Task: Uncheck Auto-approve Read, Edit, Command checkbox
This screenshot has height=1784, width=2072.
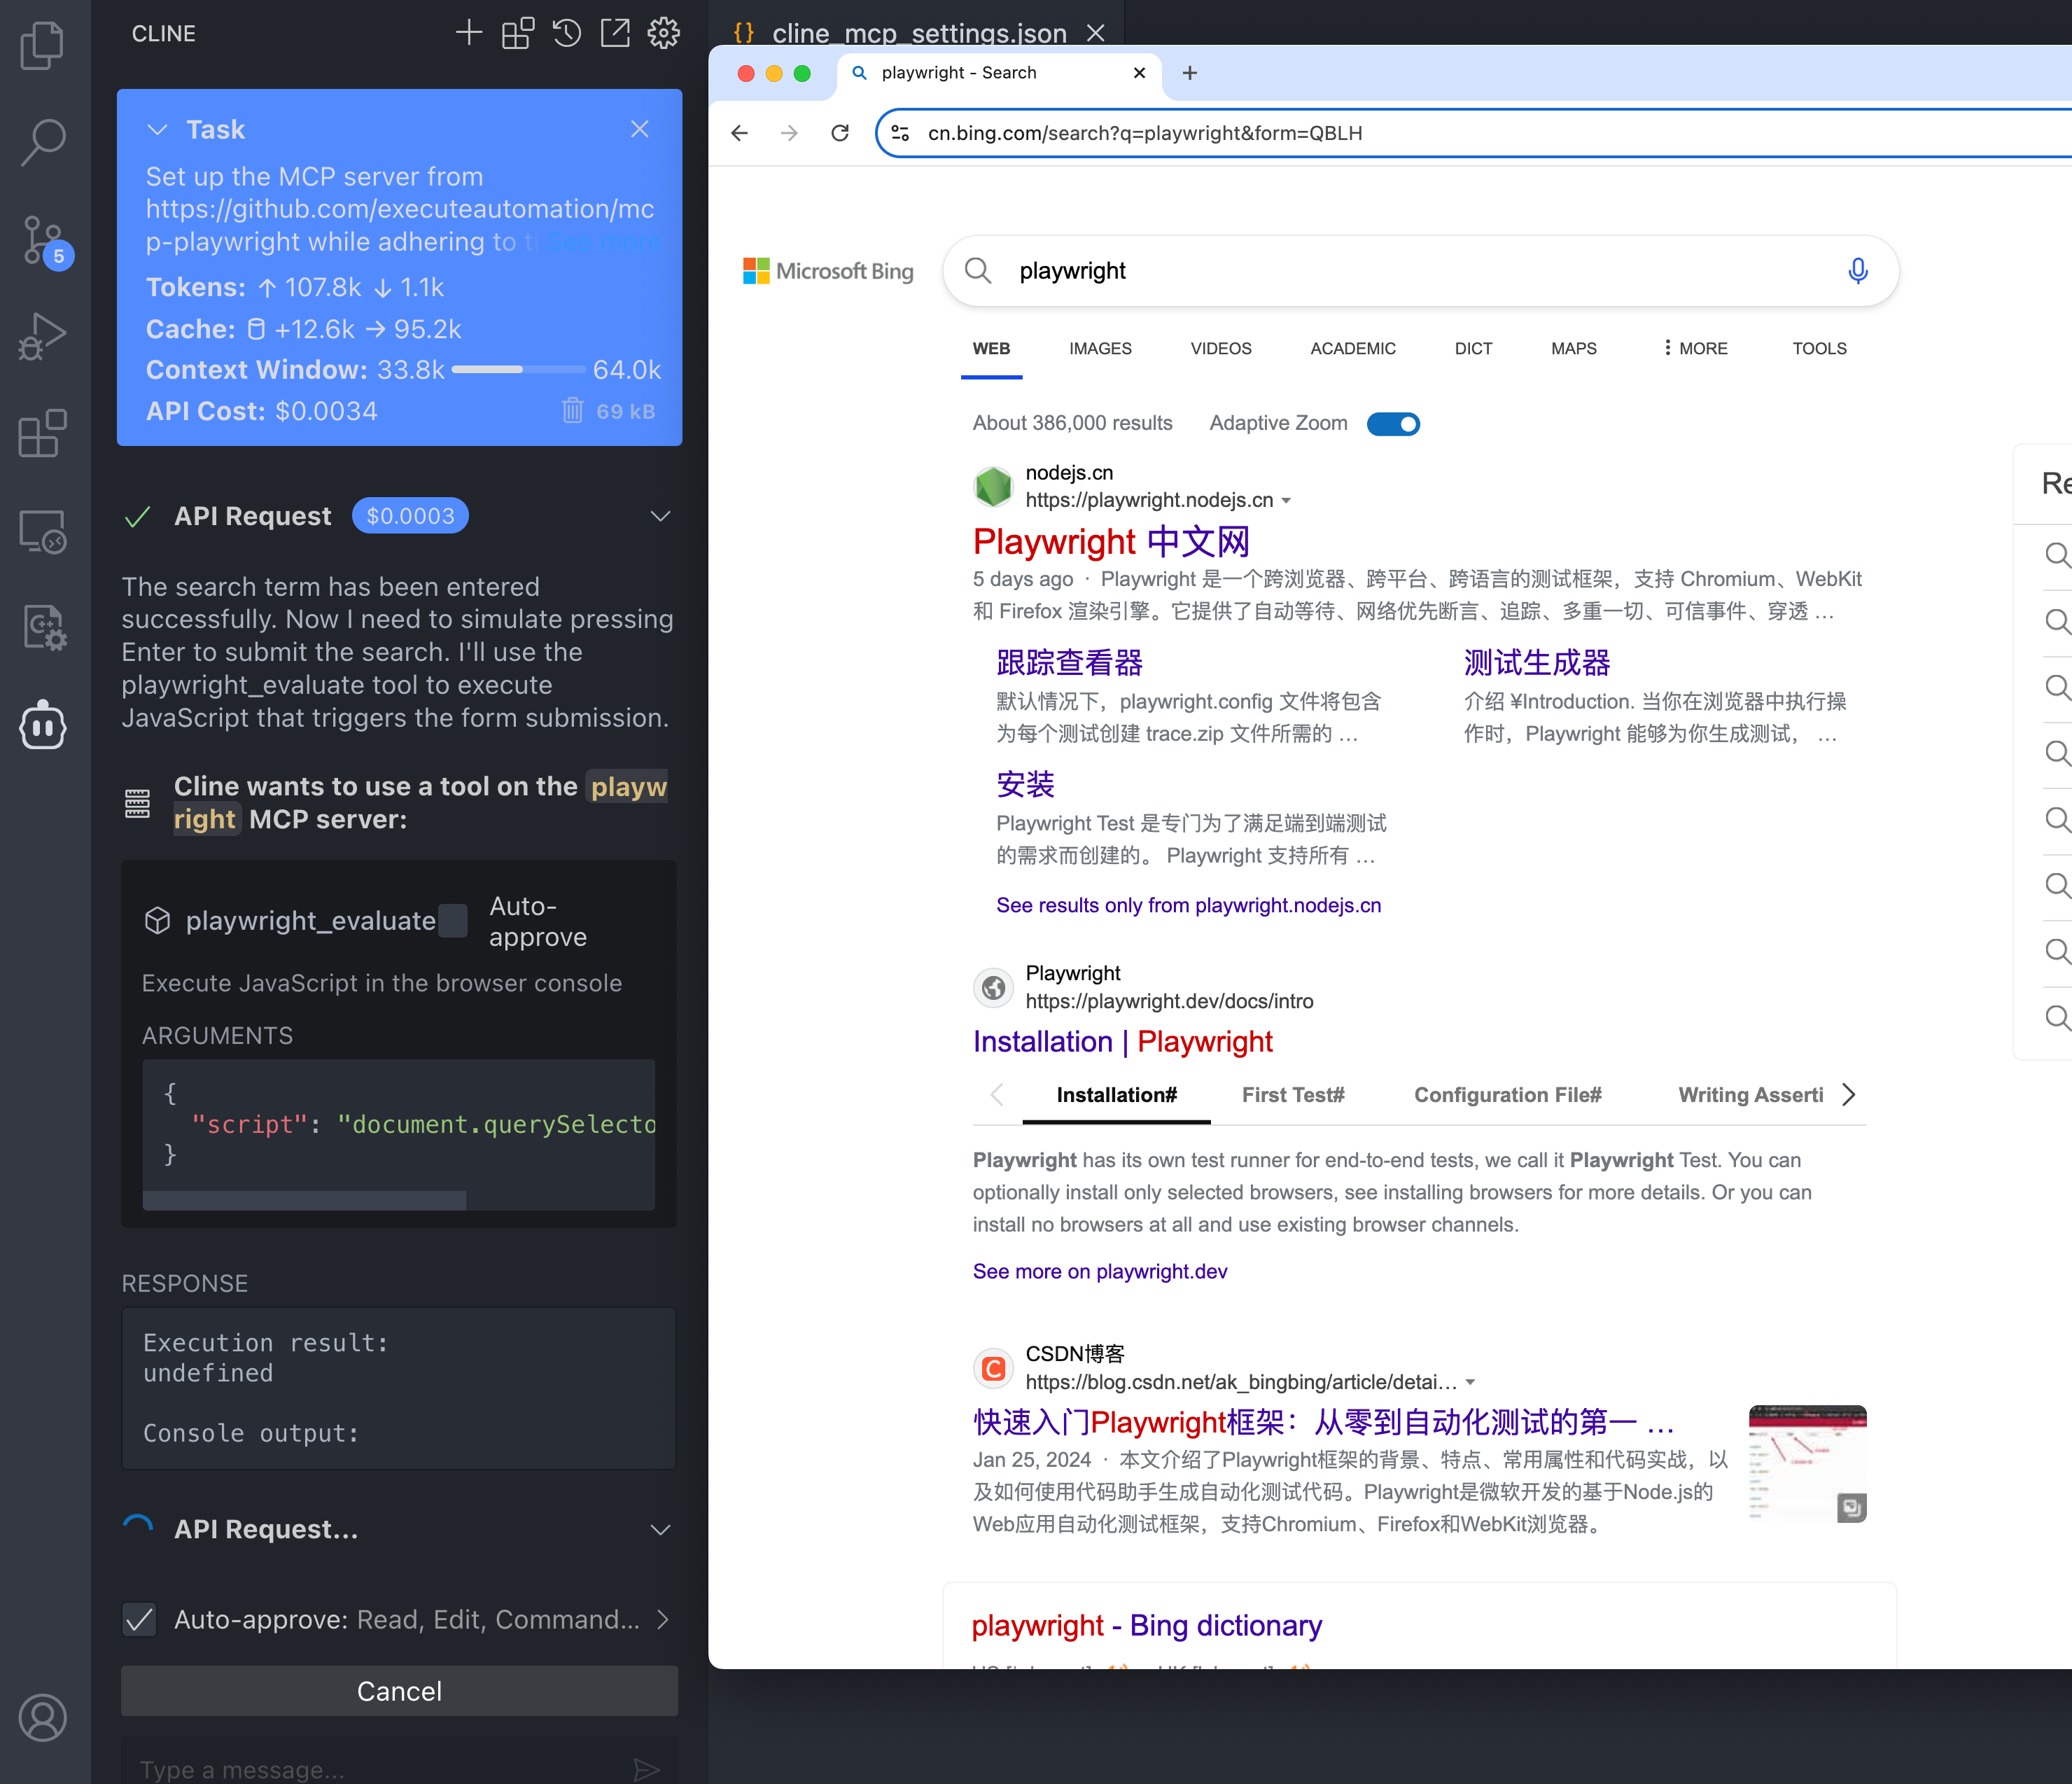Action: point(140,1619)
